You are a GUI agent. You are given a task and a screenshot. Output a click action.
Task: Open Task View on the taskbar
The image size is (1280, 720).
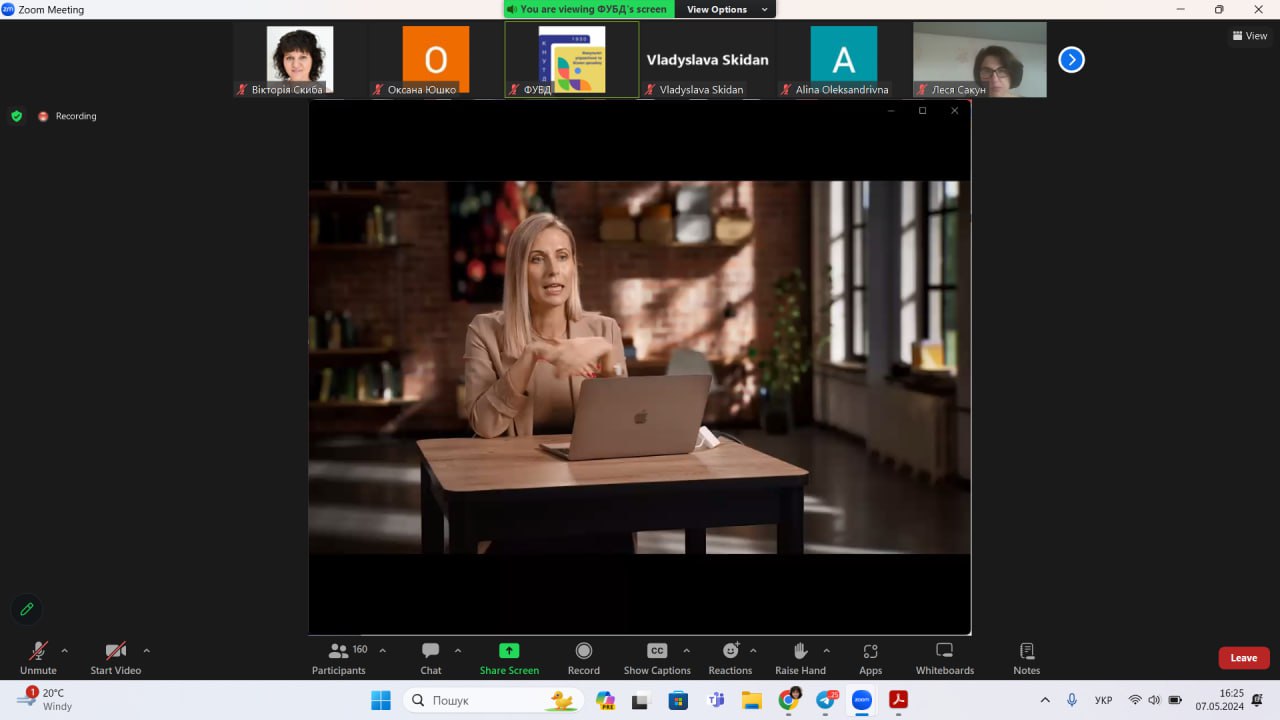(641, 700)
